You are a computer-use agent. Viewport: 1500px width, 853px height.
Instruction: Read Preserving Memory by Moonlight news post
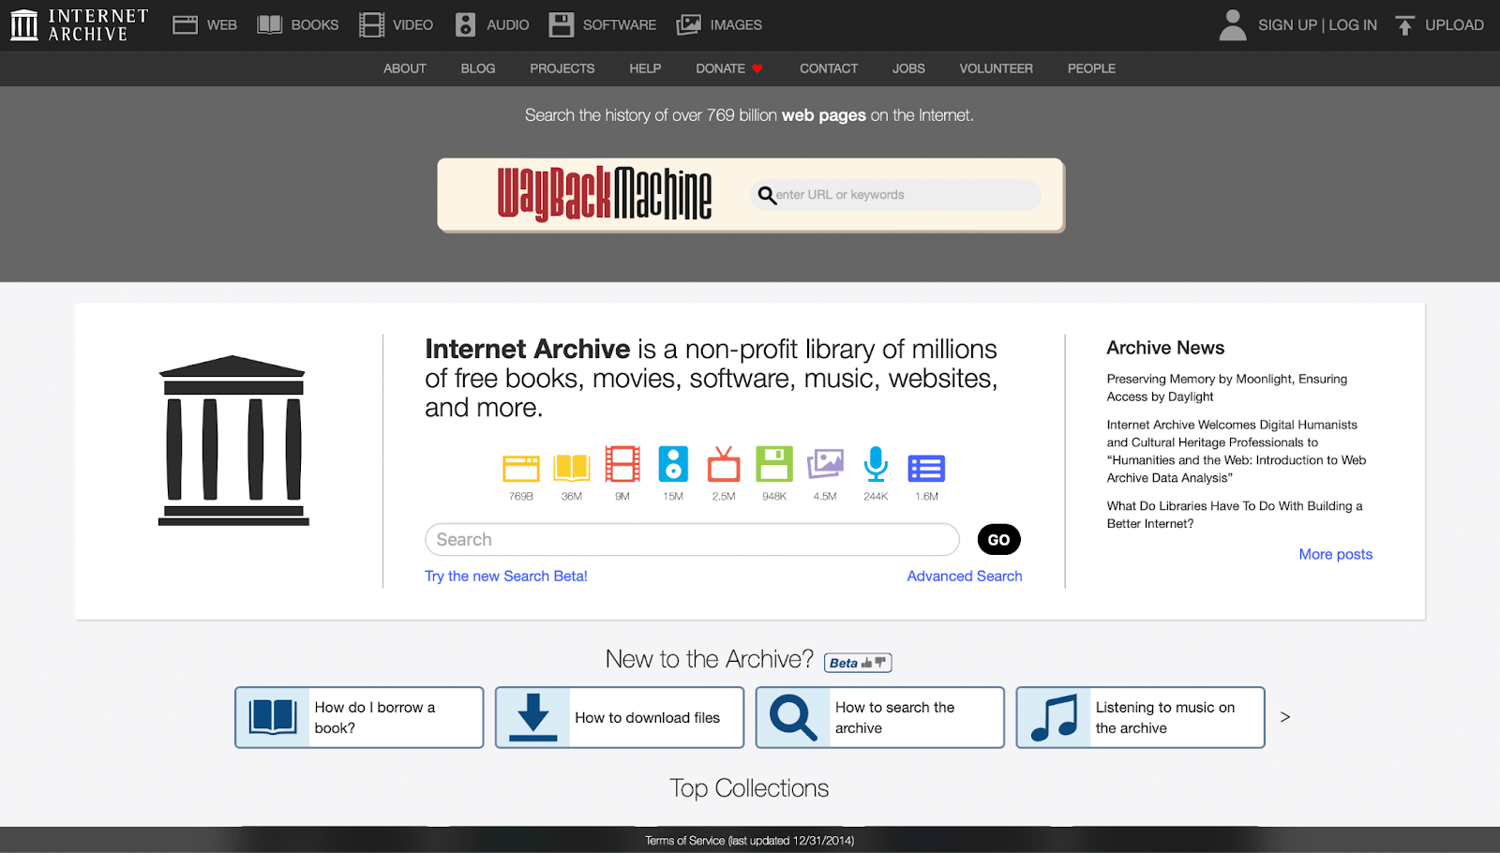click(1227, 388)
